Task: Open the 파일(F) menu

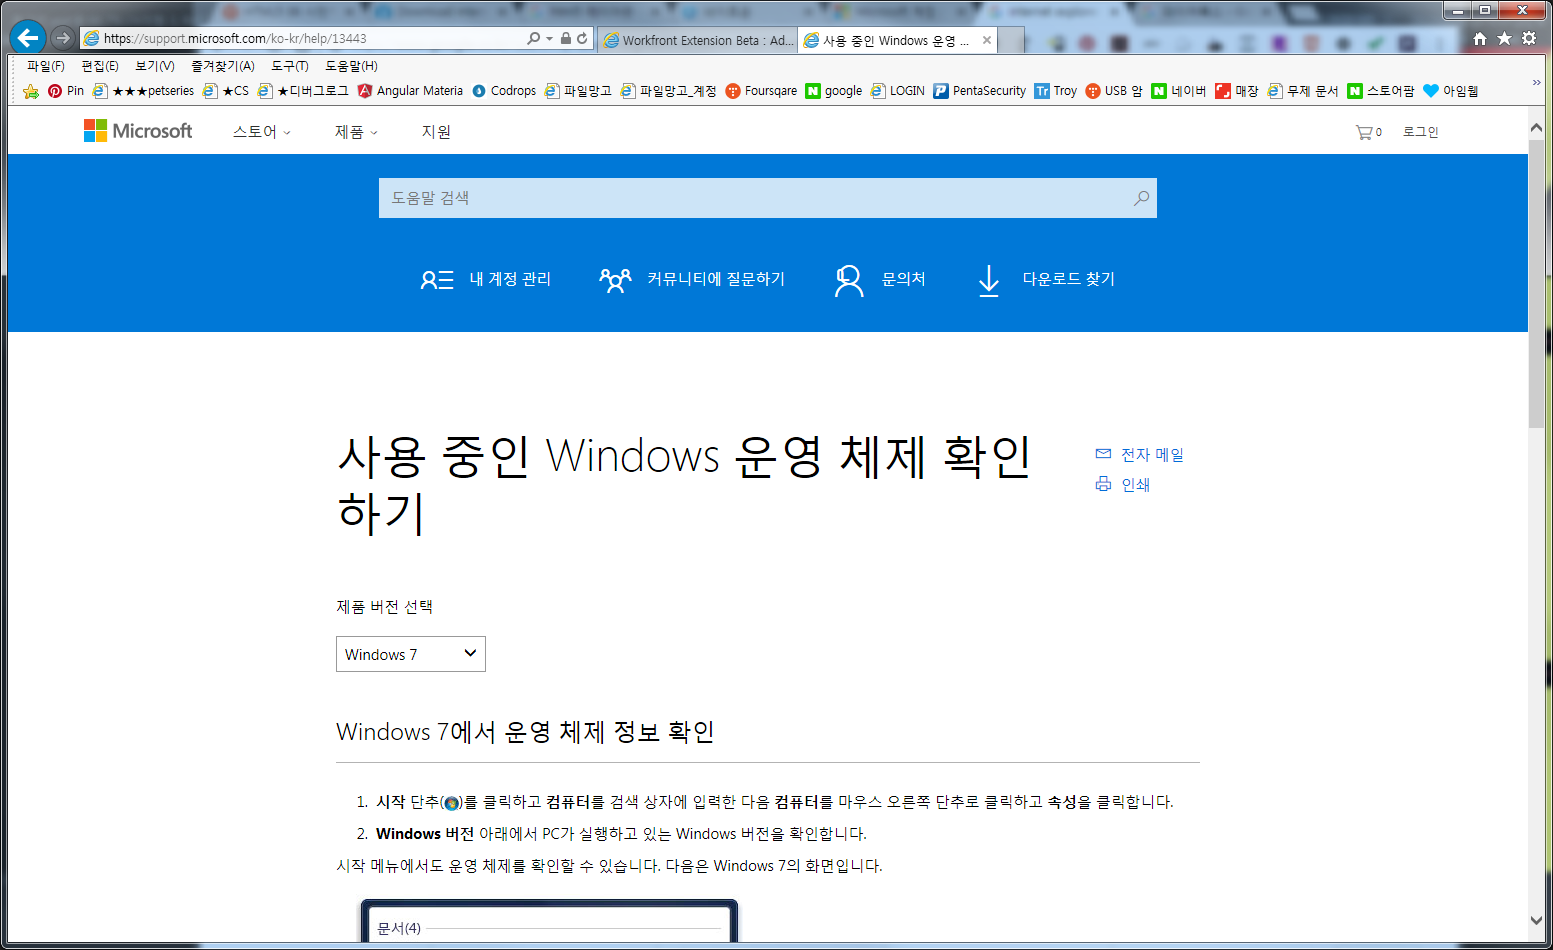Action: point(46,66)
